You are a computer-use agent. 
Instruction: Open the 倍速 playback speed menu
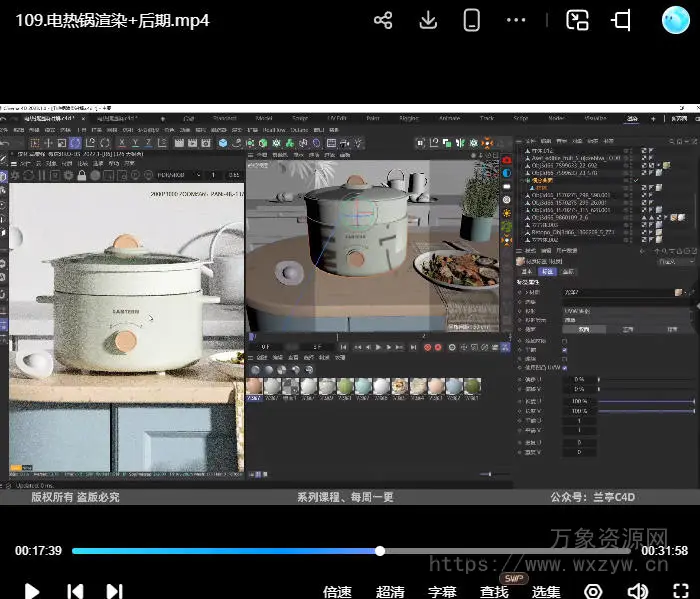coord(337,591)
